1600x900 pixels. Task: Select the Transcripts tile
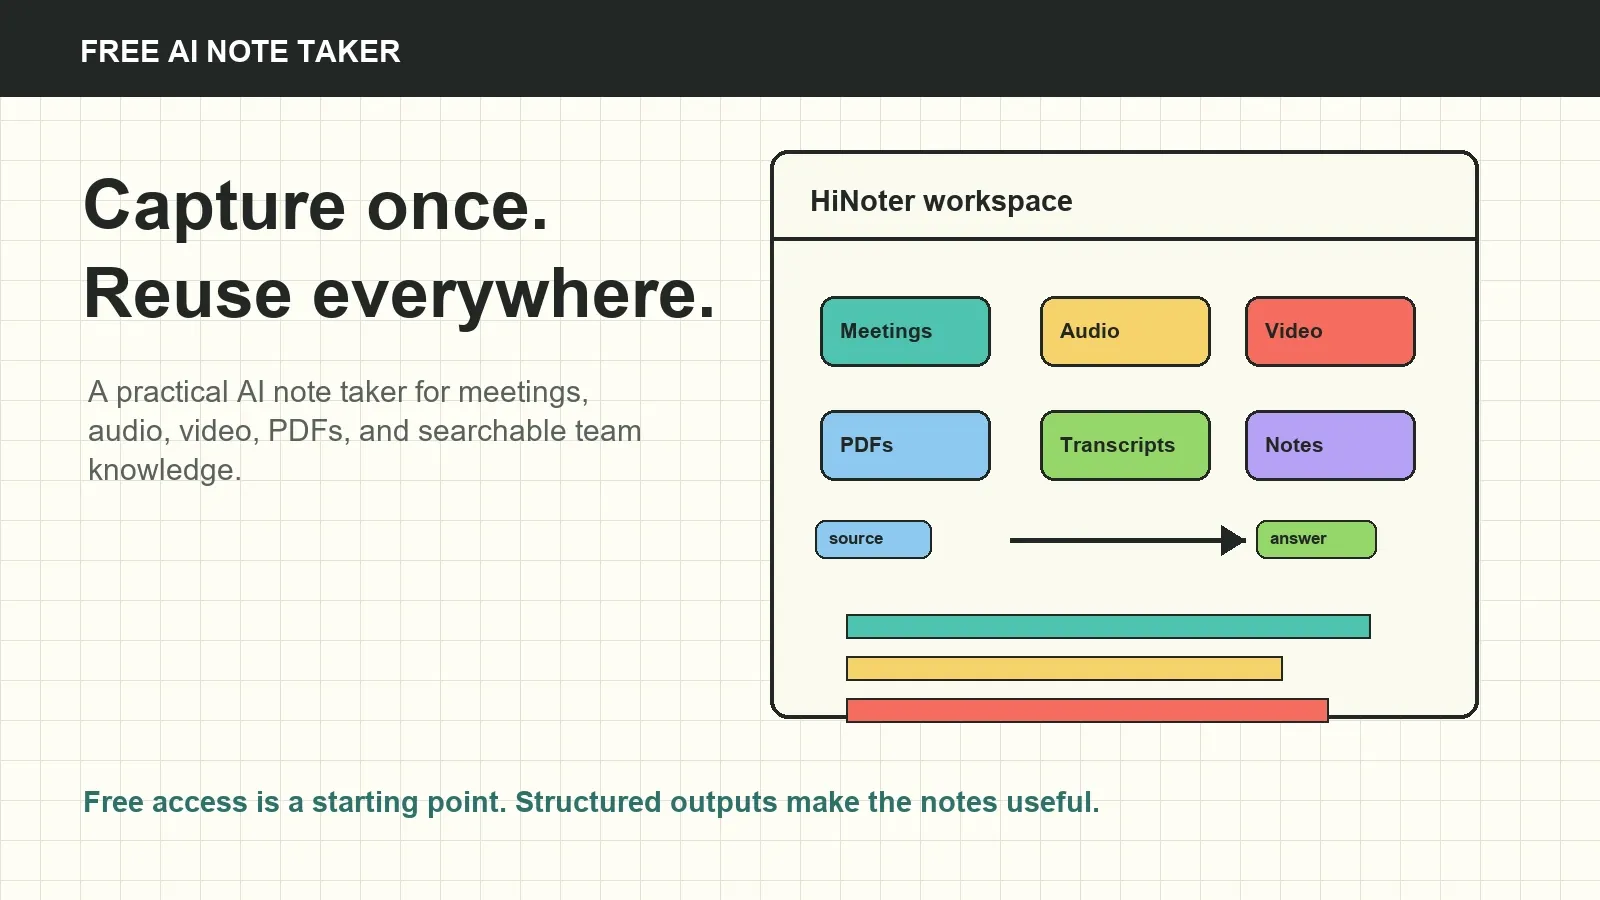[1125, 445]
